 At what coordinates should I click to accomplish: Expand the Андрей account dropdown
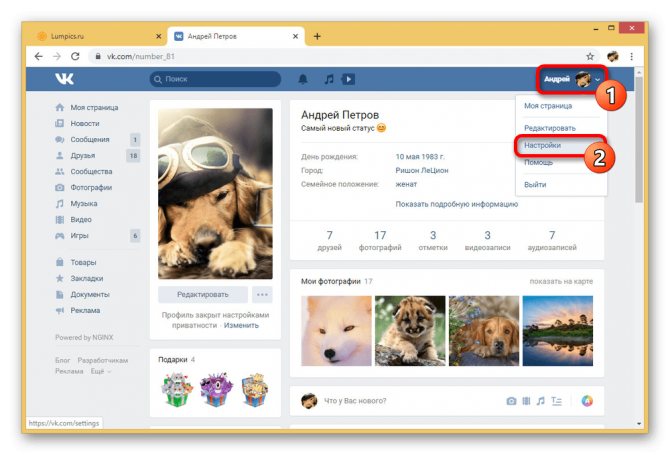pos(572,79)
